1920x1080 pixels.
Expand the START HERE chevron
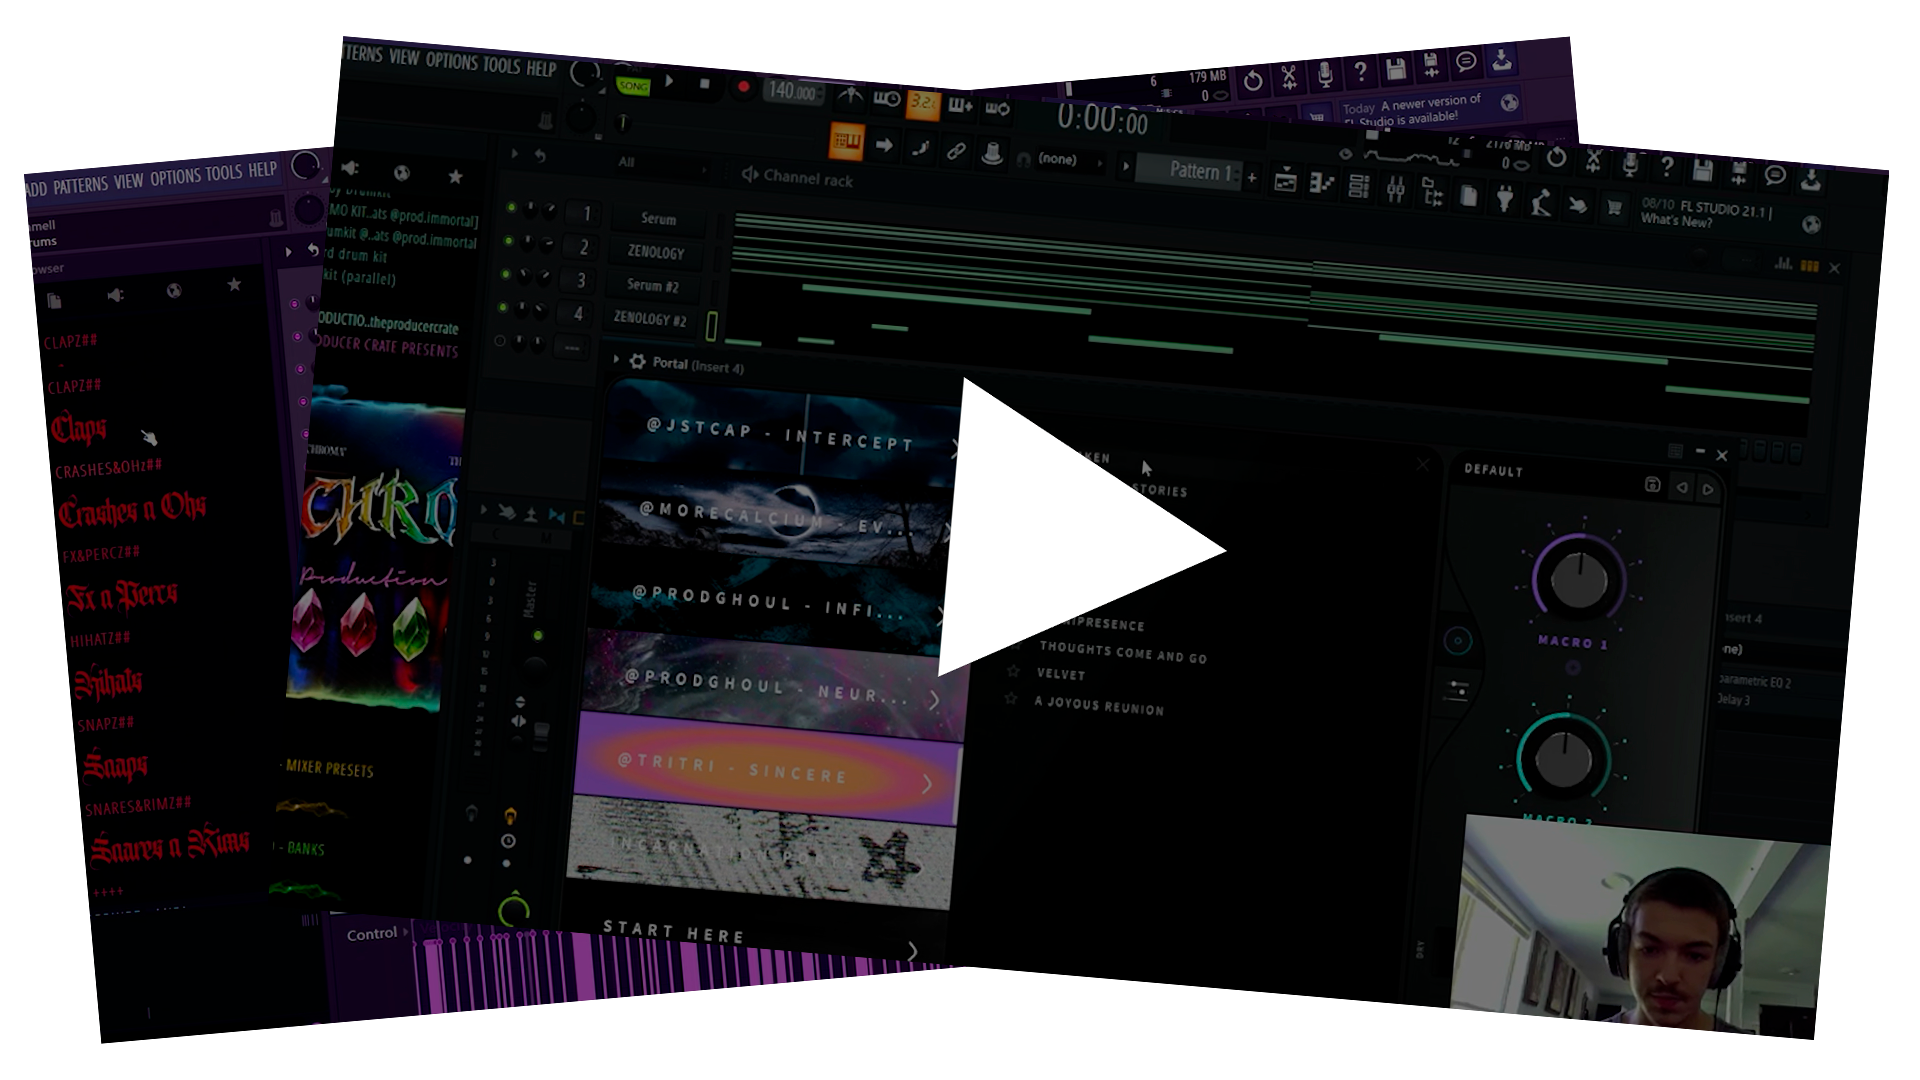point(912,950)
